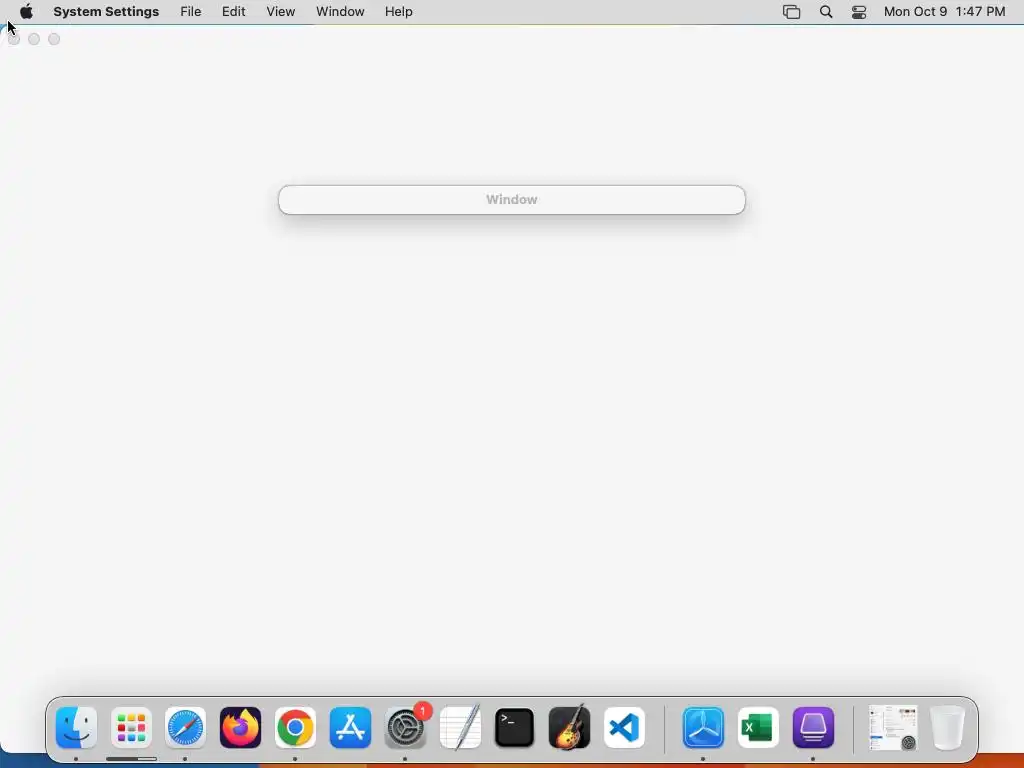1024x768 pixels.
Task: Open Control Center icon
Action: click(x=859, y=12)
